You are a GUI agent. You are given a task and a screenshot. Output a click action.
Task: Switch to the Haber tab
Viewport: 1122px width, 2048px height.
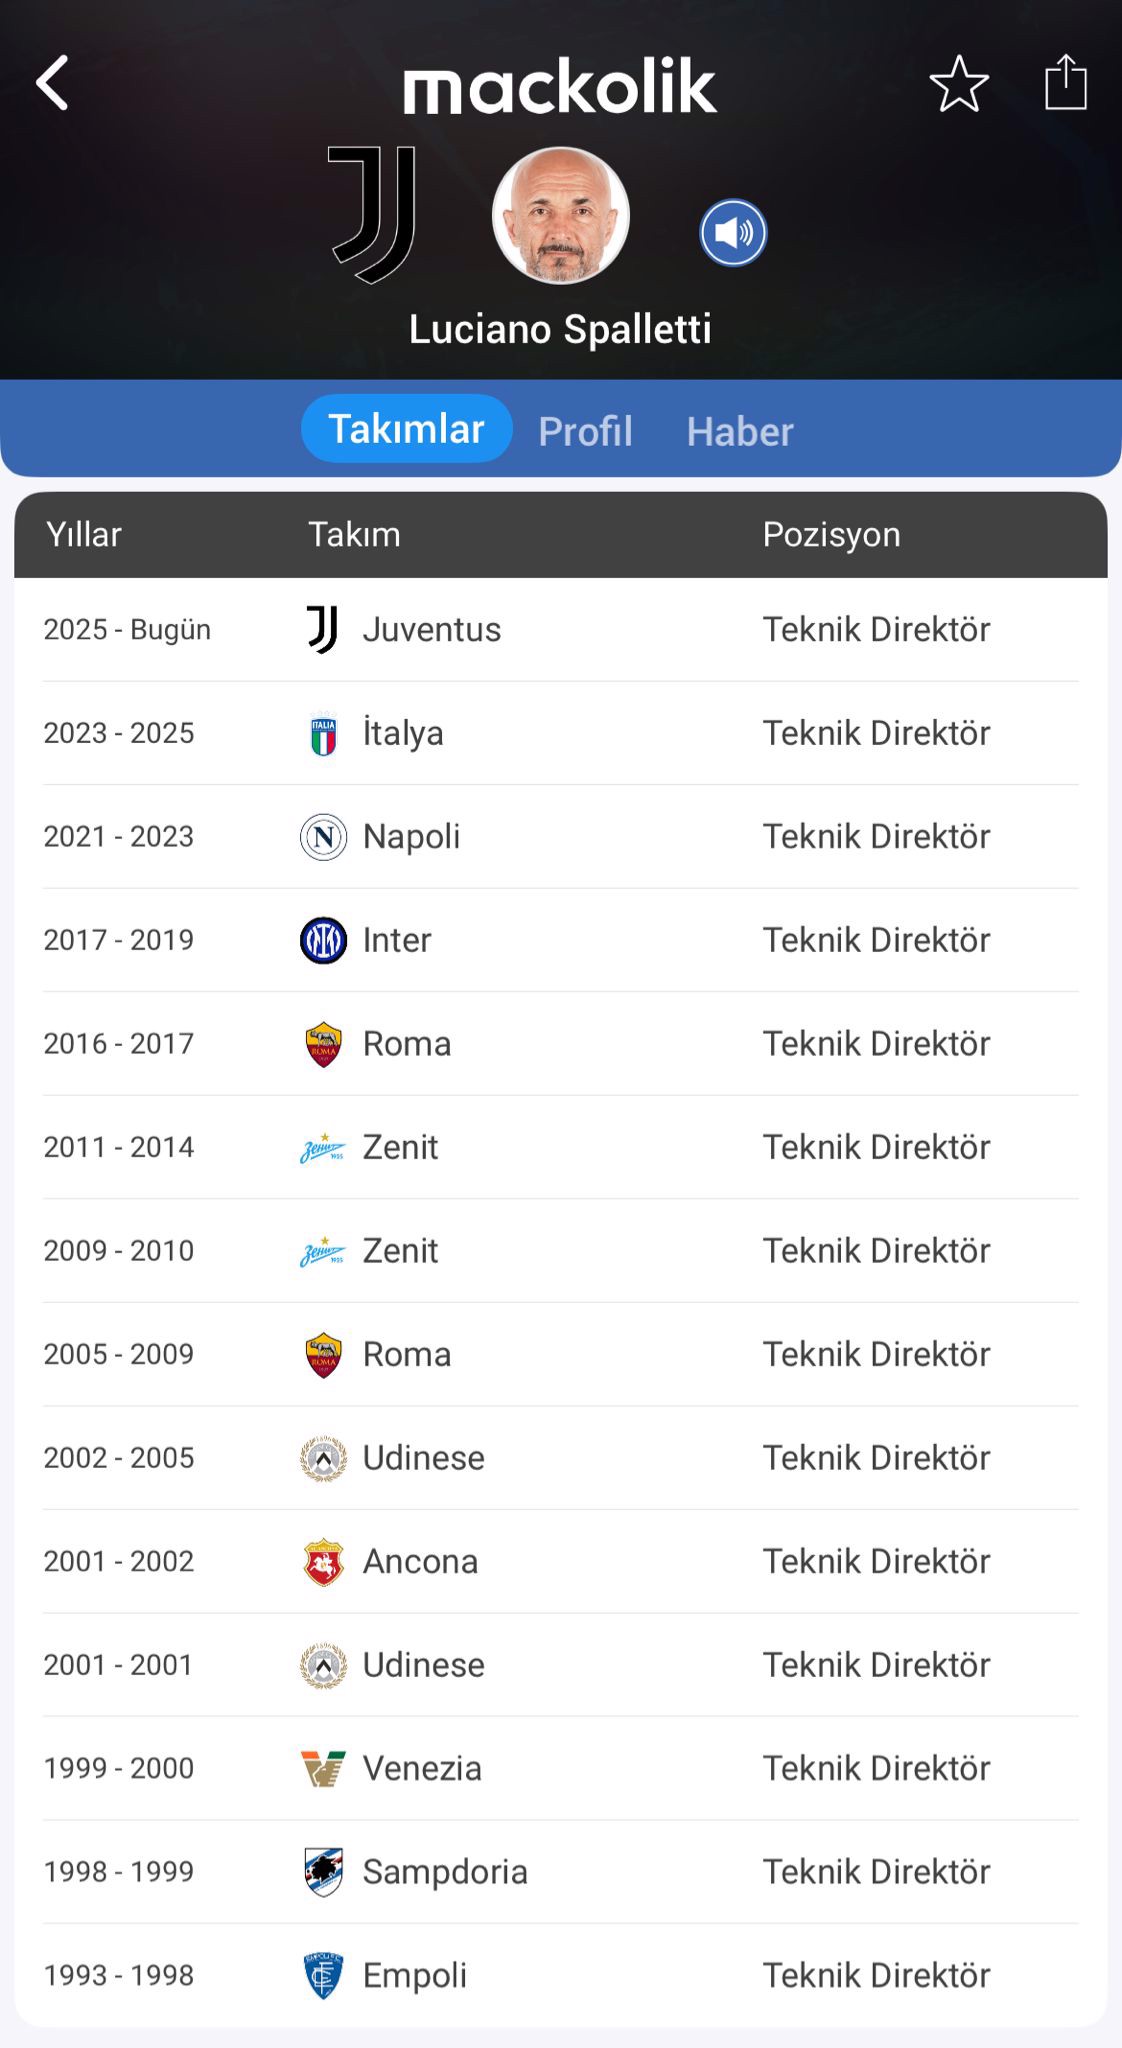(739, 431)
